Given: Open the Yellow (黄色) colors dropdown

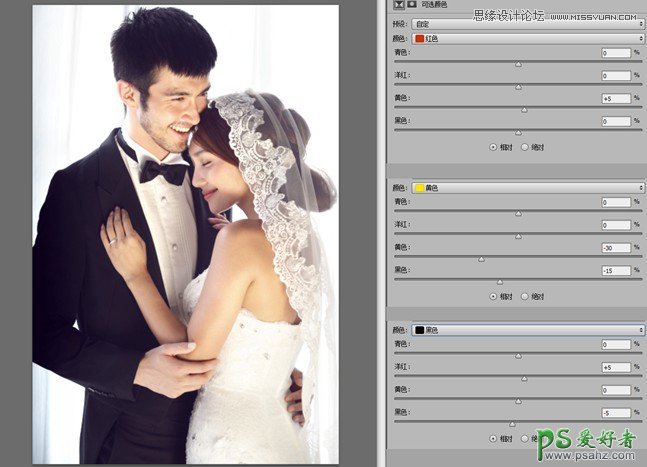Looking at the screenshot, I should click(x=527, y=186).
